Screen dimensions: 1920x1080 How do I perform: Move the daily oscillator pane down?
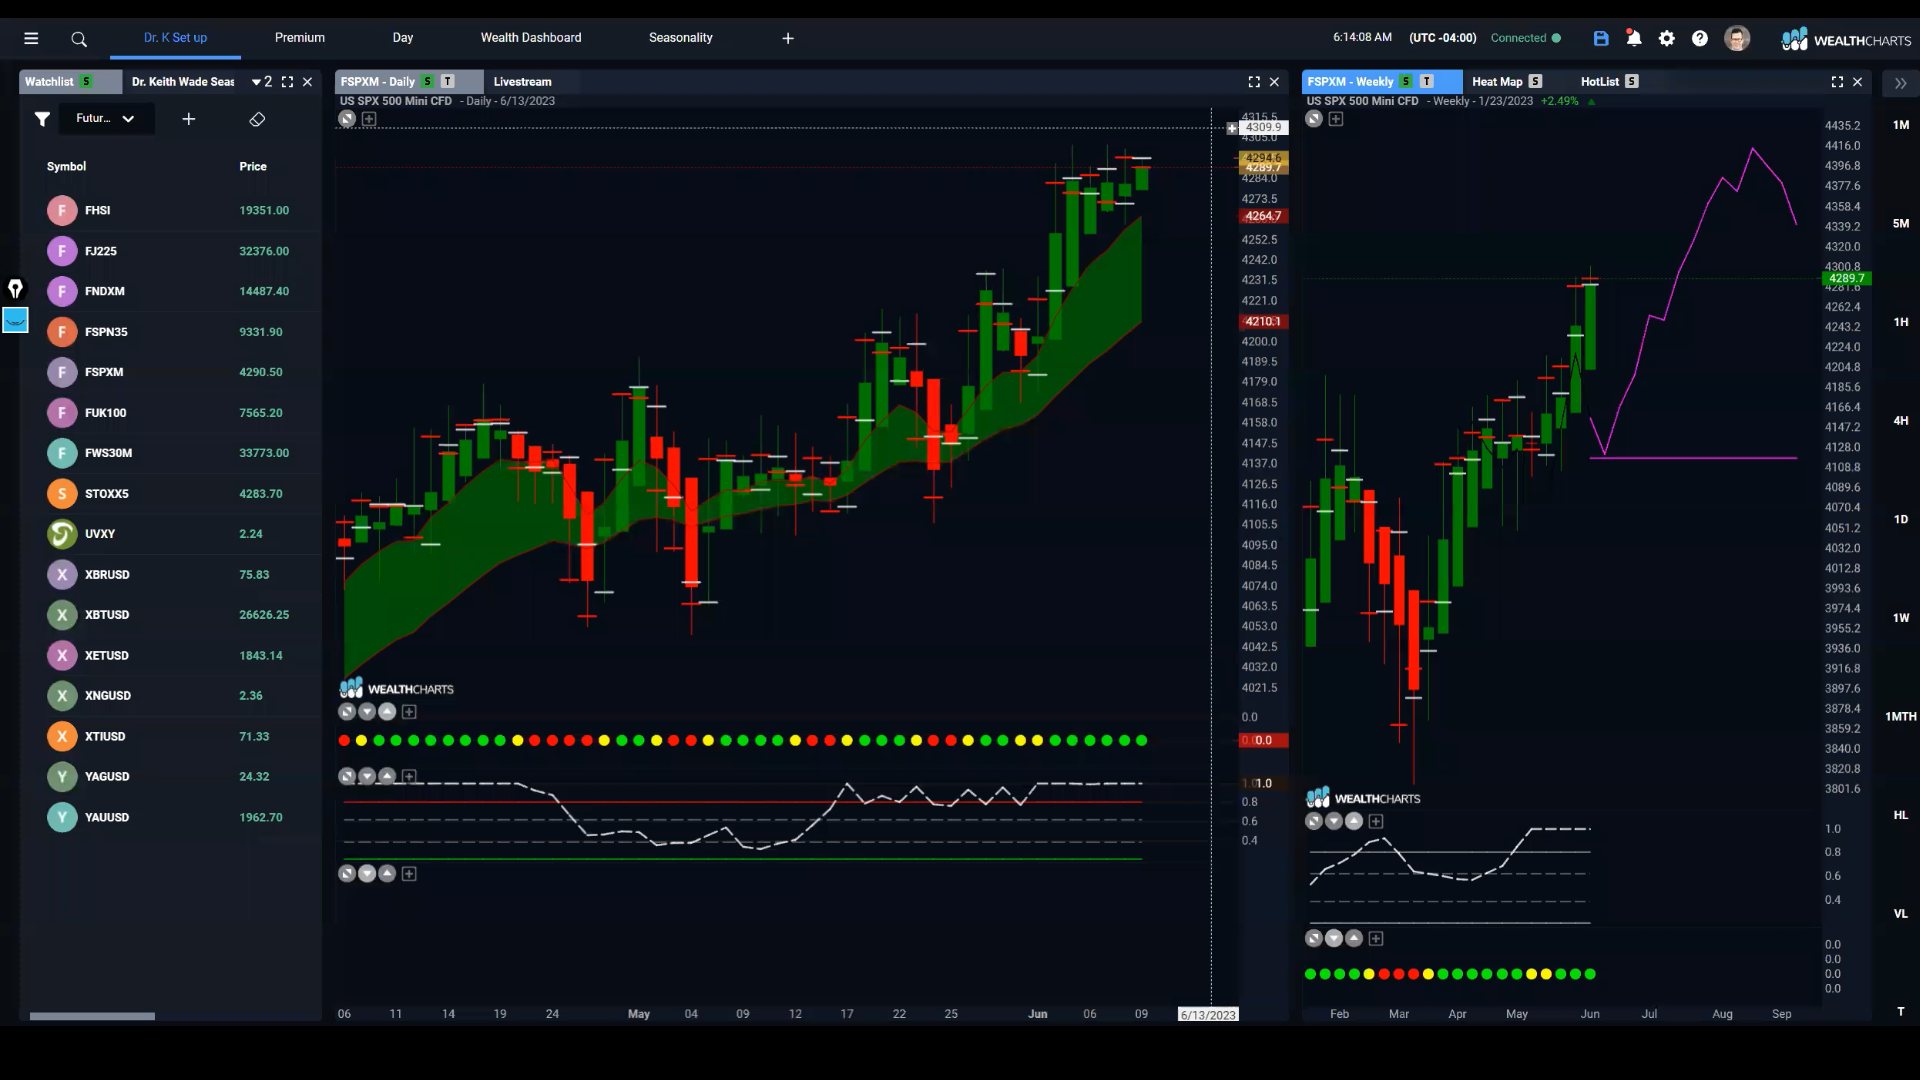367,776
